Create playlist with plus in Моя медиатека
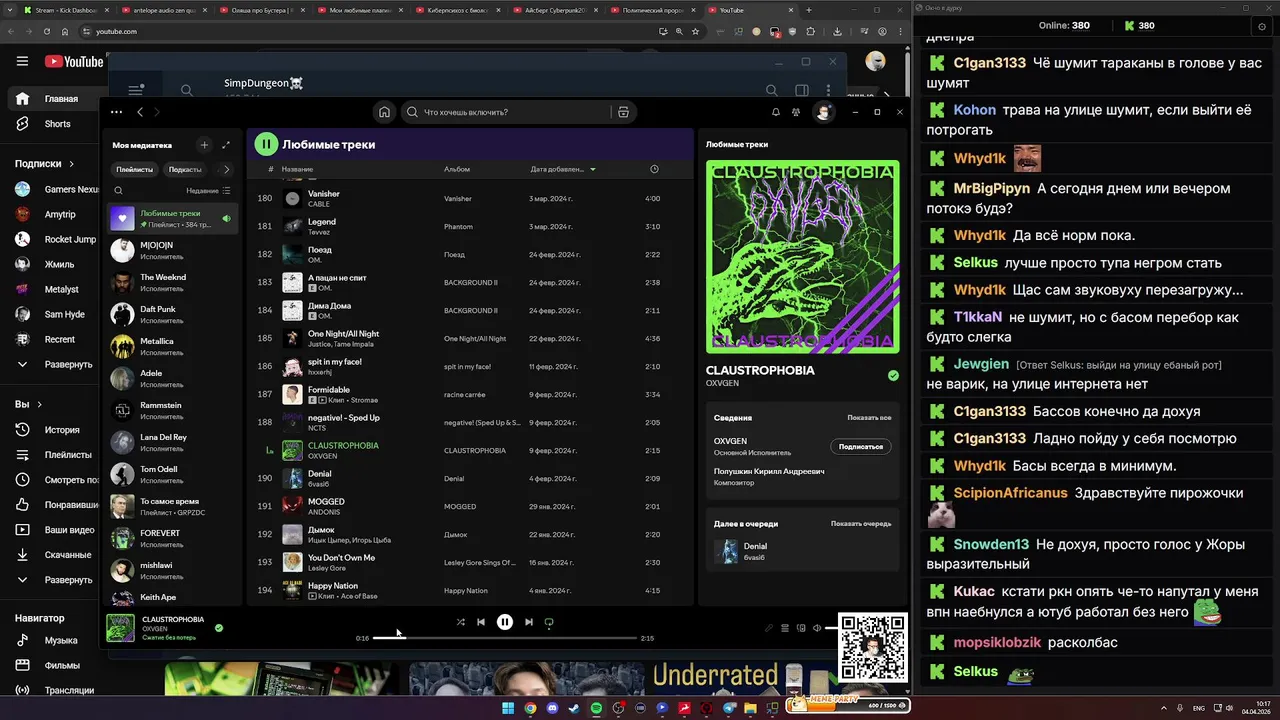 point(204,145)
